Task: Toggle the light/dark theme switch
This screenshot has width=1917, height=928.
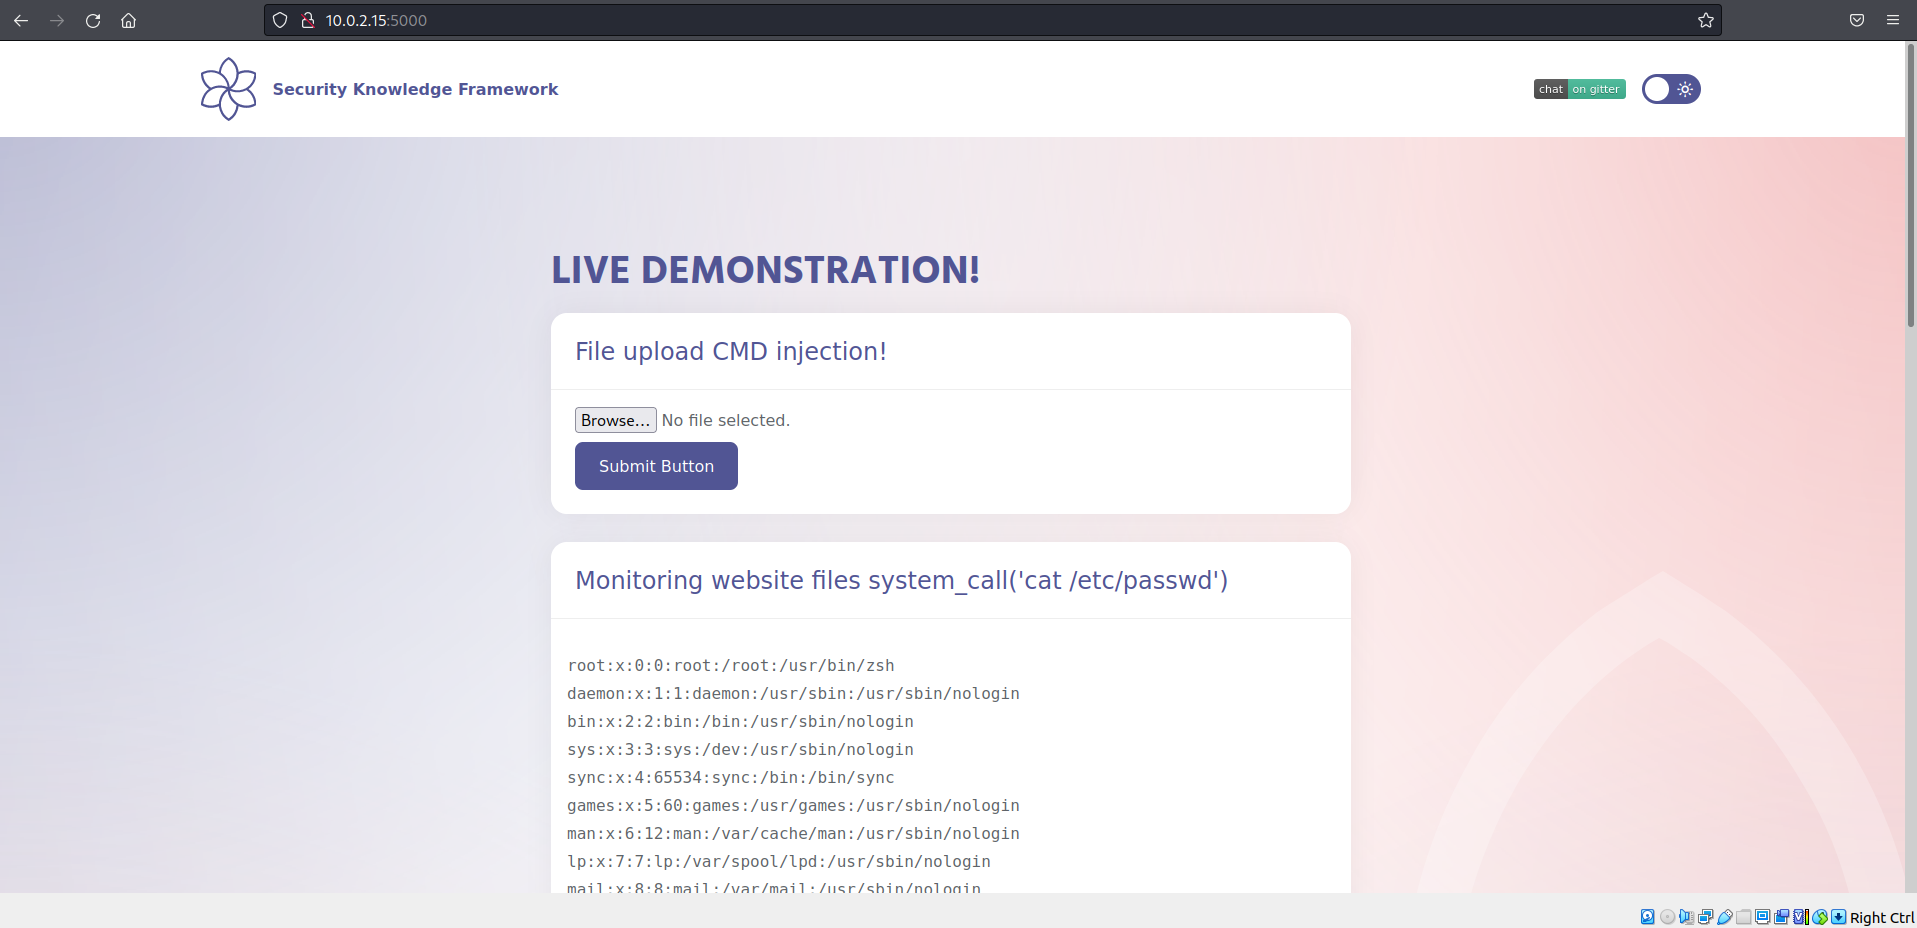Action: click(x=1671, y=89)
